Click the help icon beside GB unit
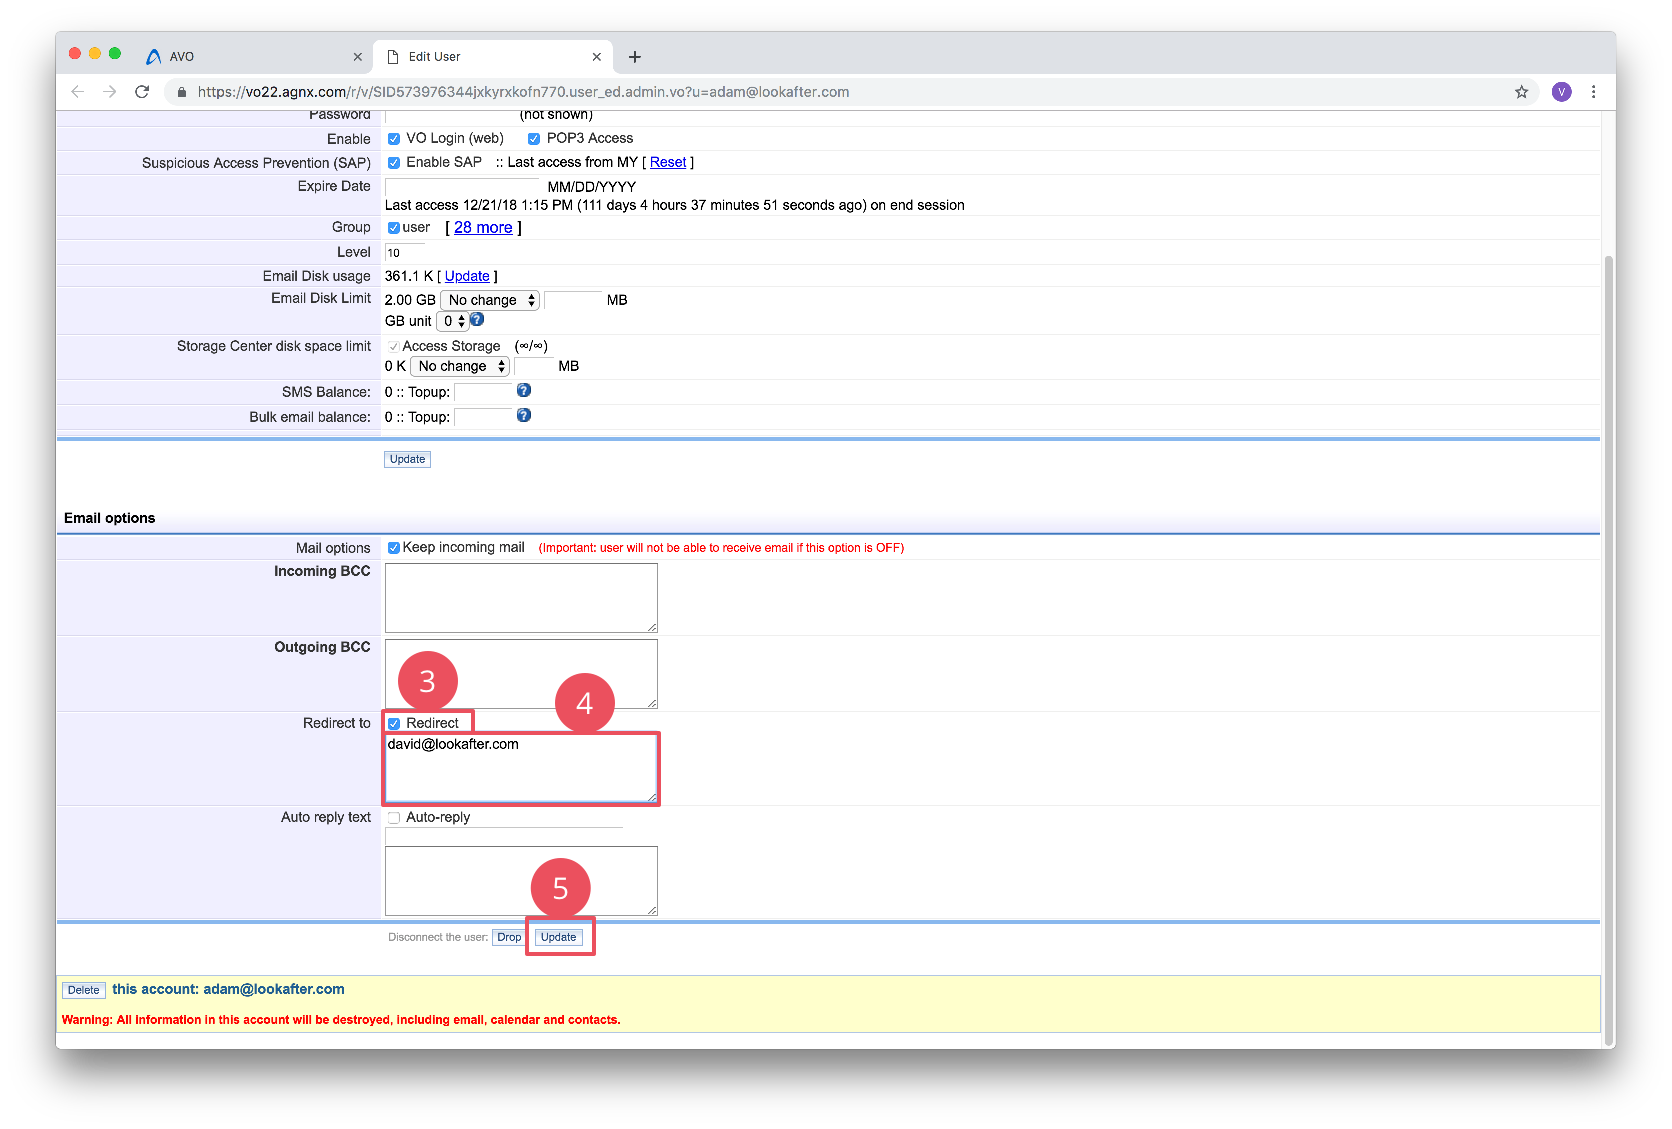 [x=477, y=320]
